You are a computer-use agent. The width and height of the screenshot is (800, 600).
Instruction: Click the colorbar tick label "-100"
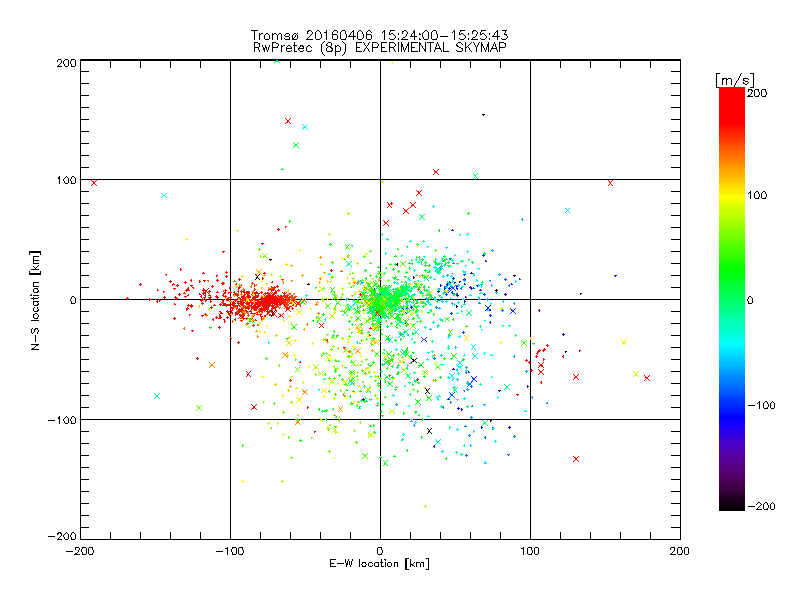pyautogui.click(x=761, y=405)
